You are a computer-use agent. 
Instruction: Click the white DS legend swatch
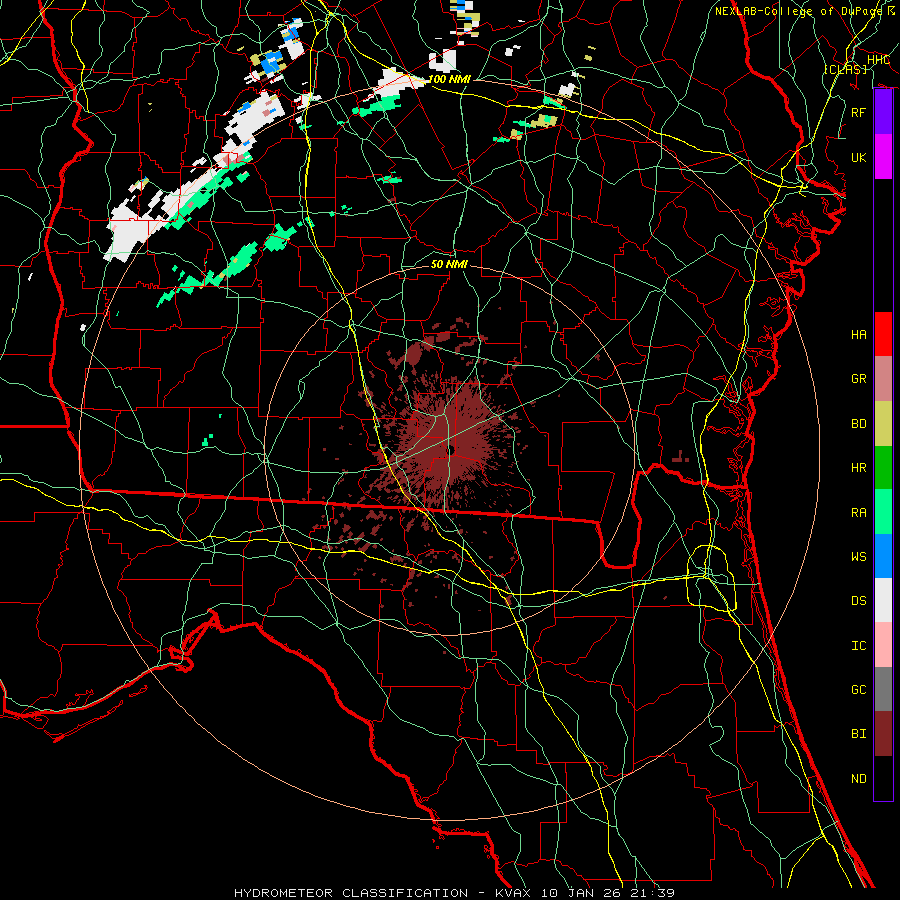coord(883,600)
